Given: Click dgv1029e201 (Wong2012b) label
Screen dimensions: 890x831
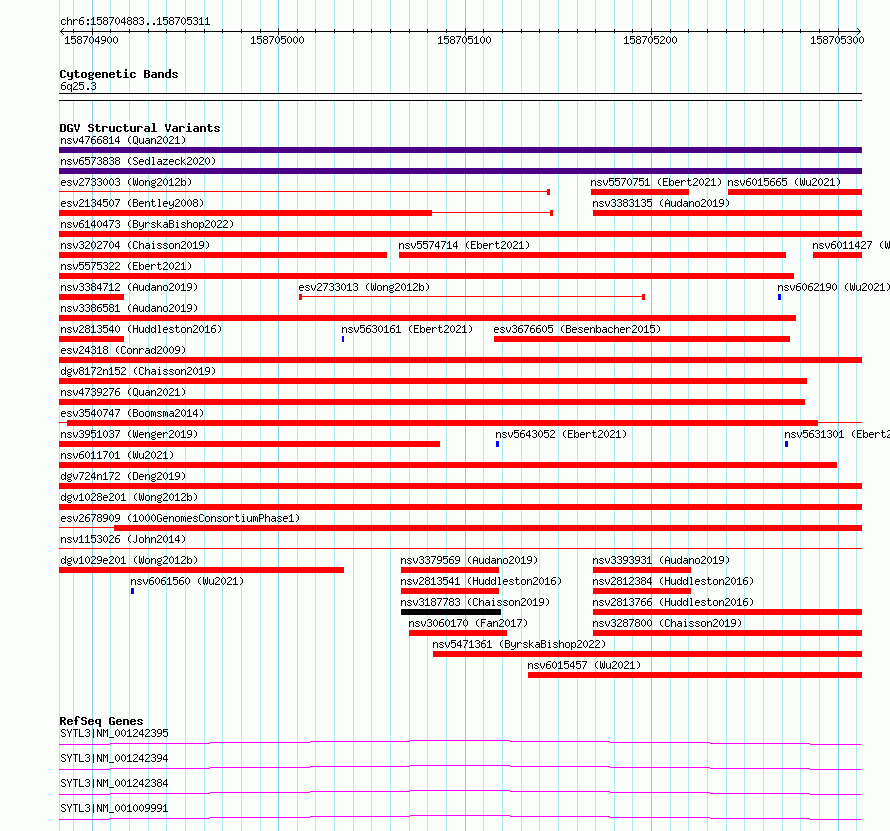Looking at the screenshot, I should coord(129,560).
